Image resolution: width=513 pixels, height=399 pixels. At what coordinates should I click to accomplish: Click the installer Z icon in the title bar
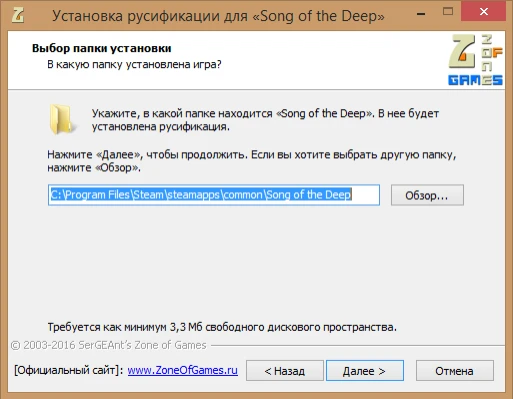tap(17, 15)
